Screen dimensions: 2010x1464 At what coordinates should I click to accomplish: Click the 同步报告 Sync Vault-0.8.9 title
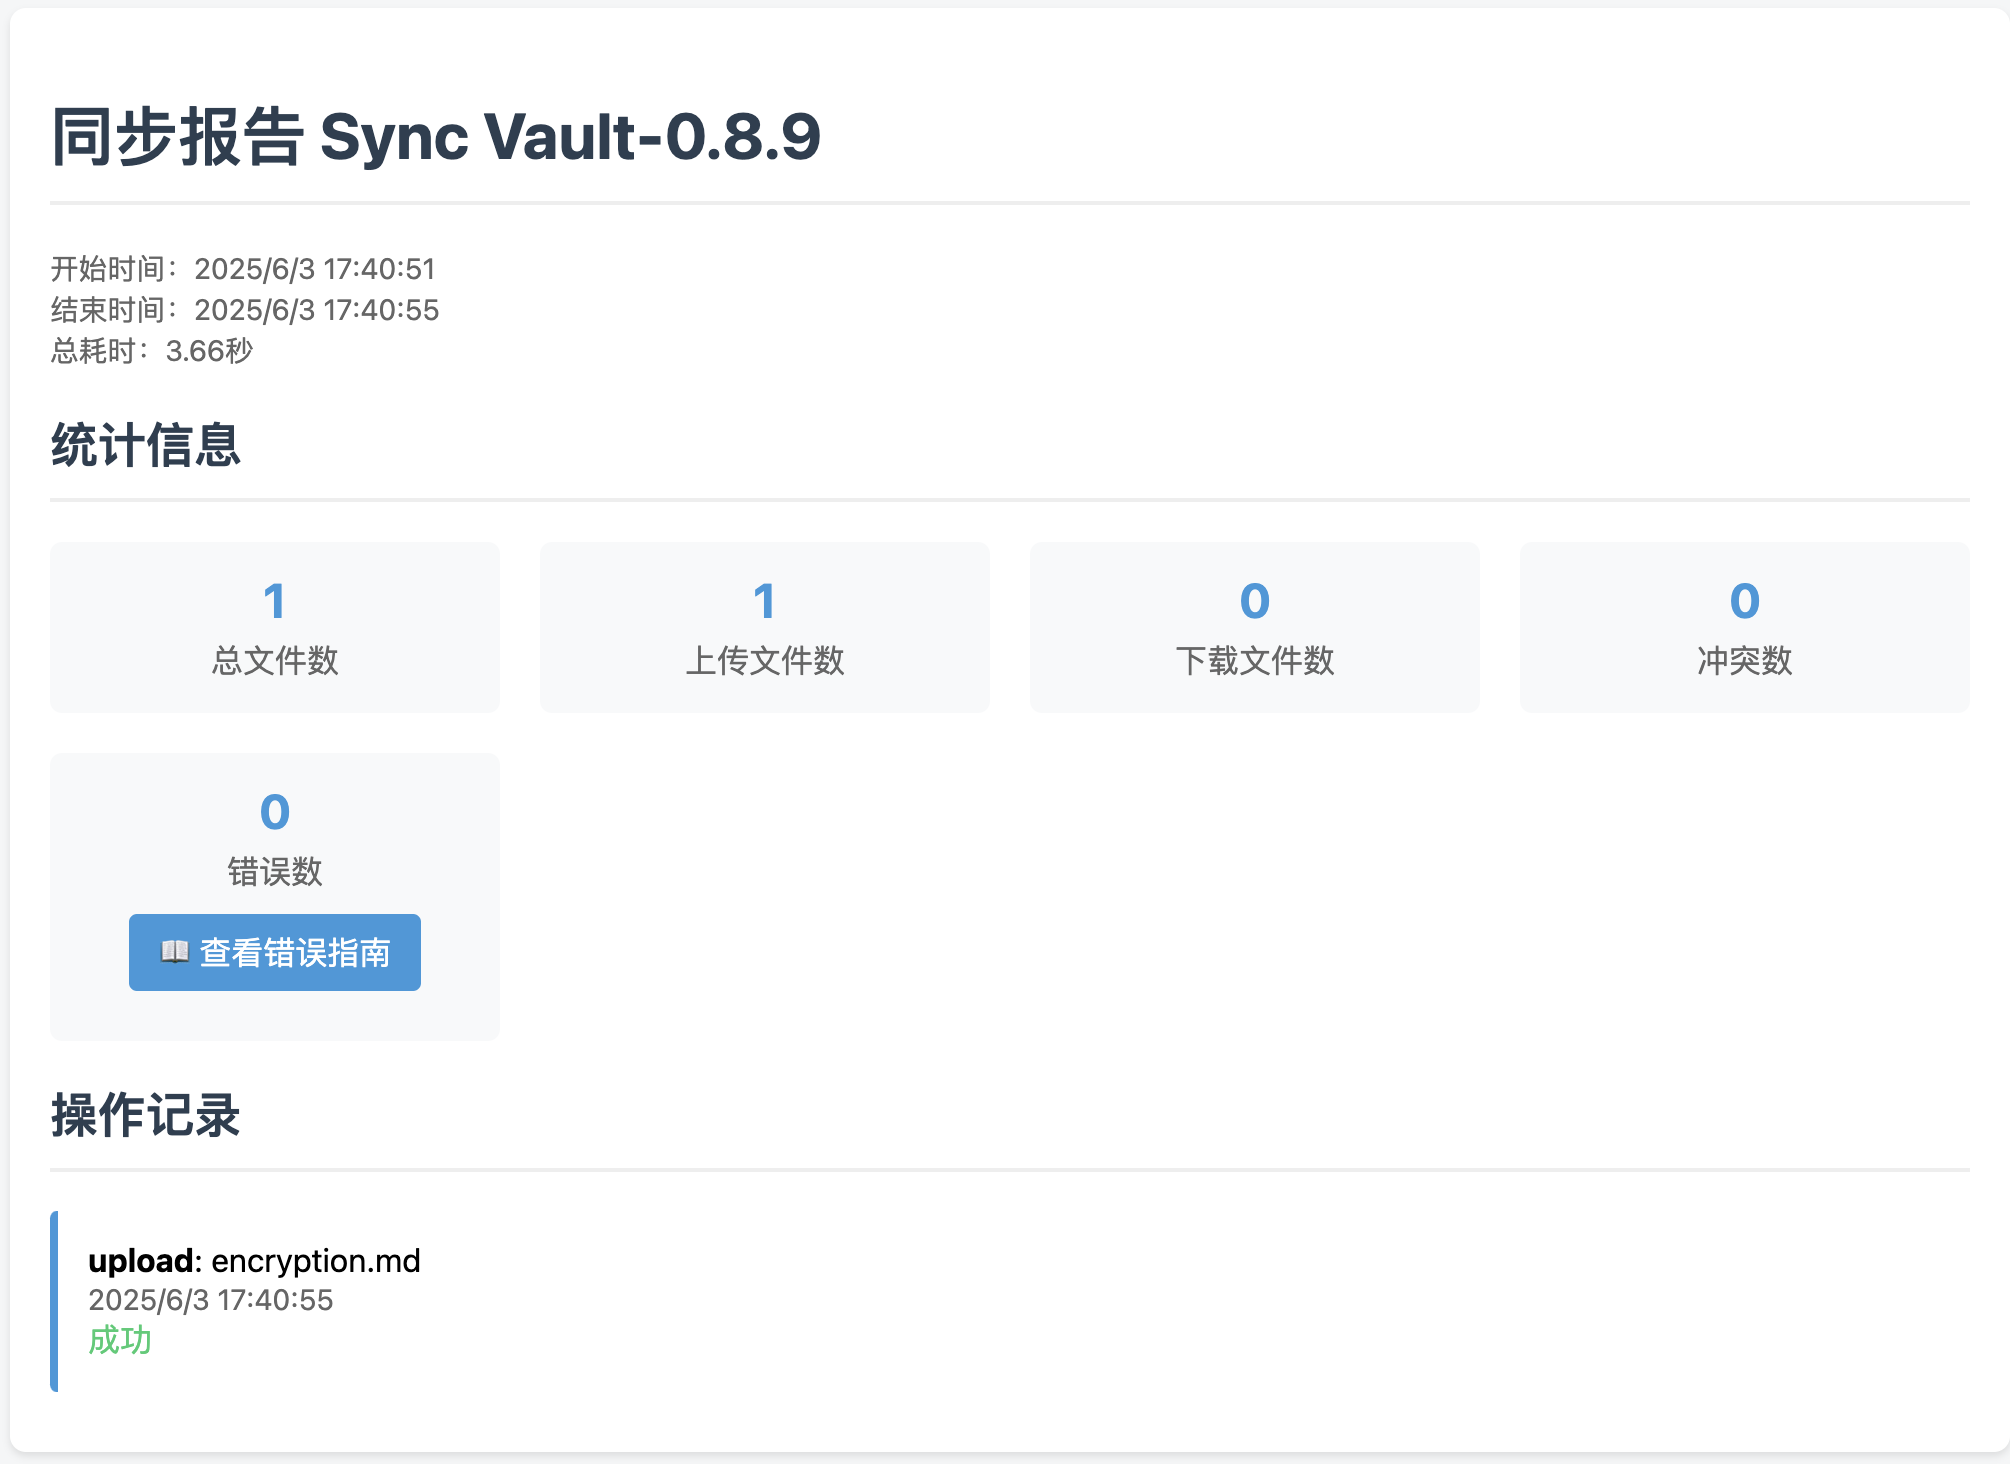coord(436,137)
